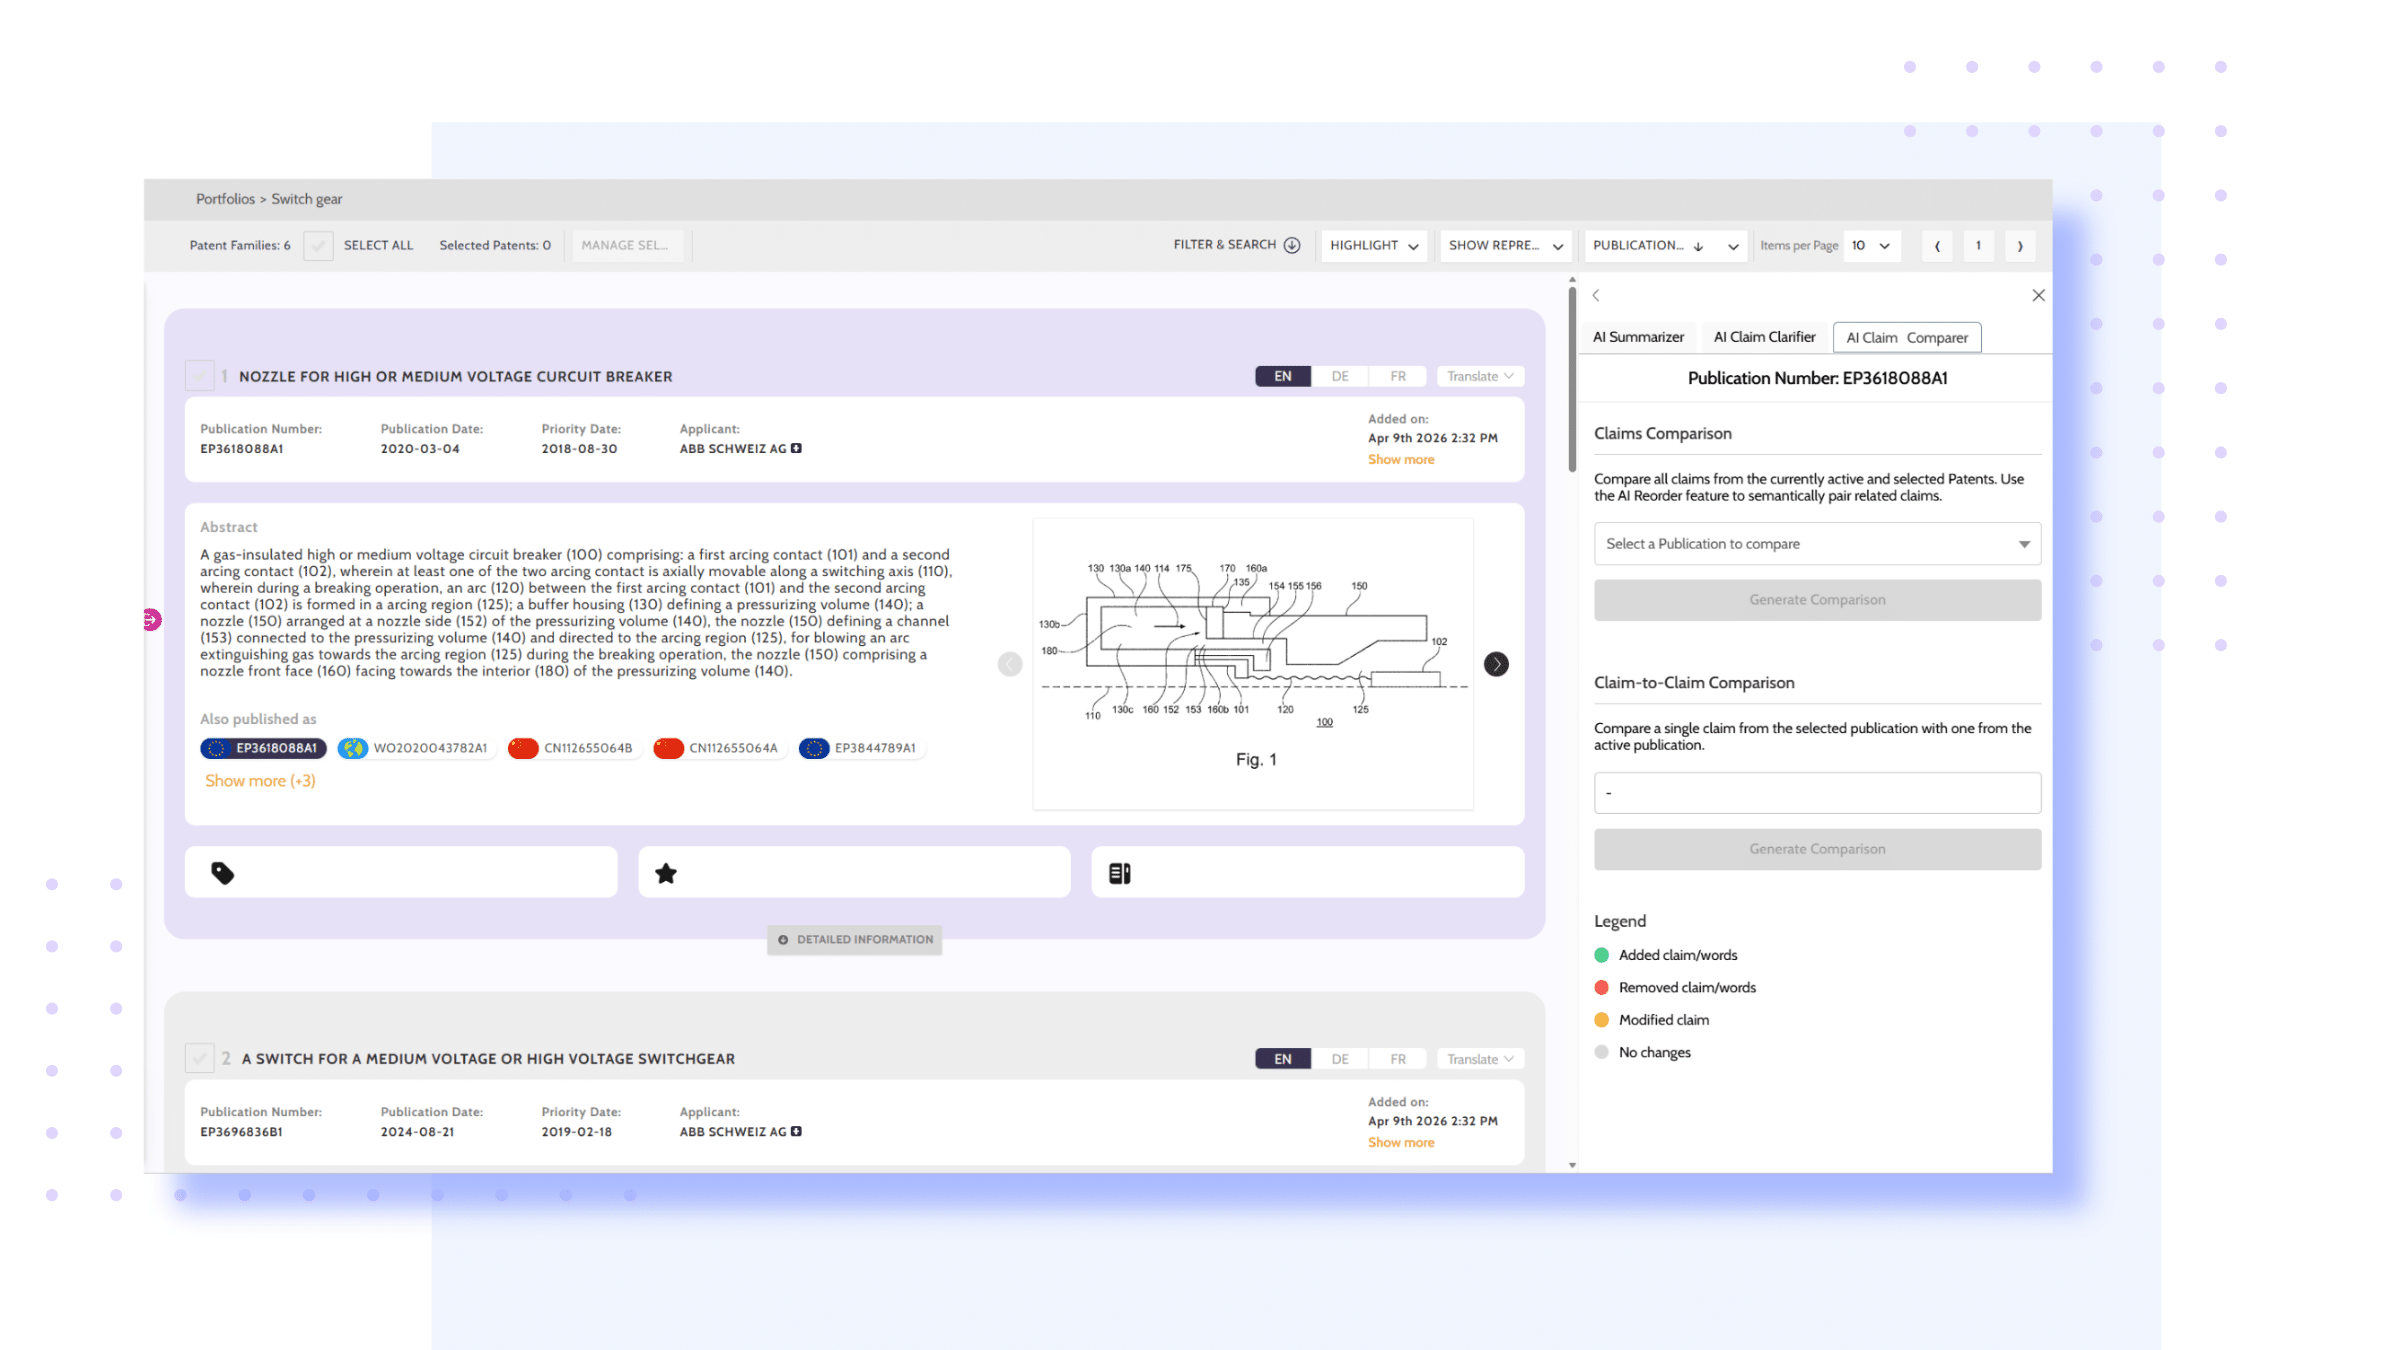
Task: Click next figure arrow beside drawing
Action: 1496,664
